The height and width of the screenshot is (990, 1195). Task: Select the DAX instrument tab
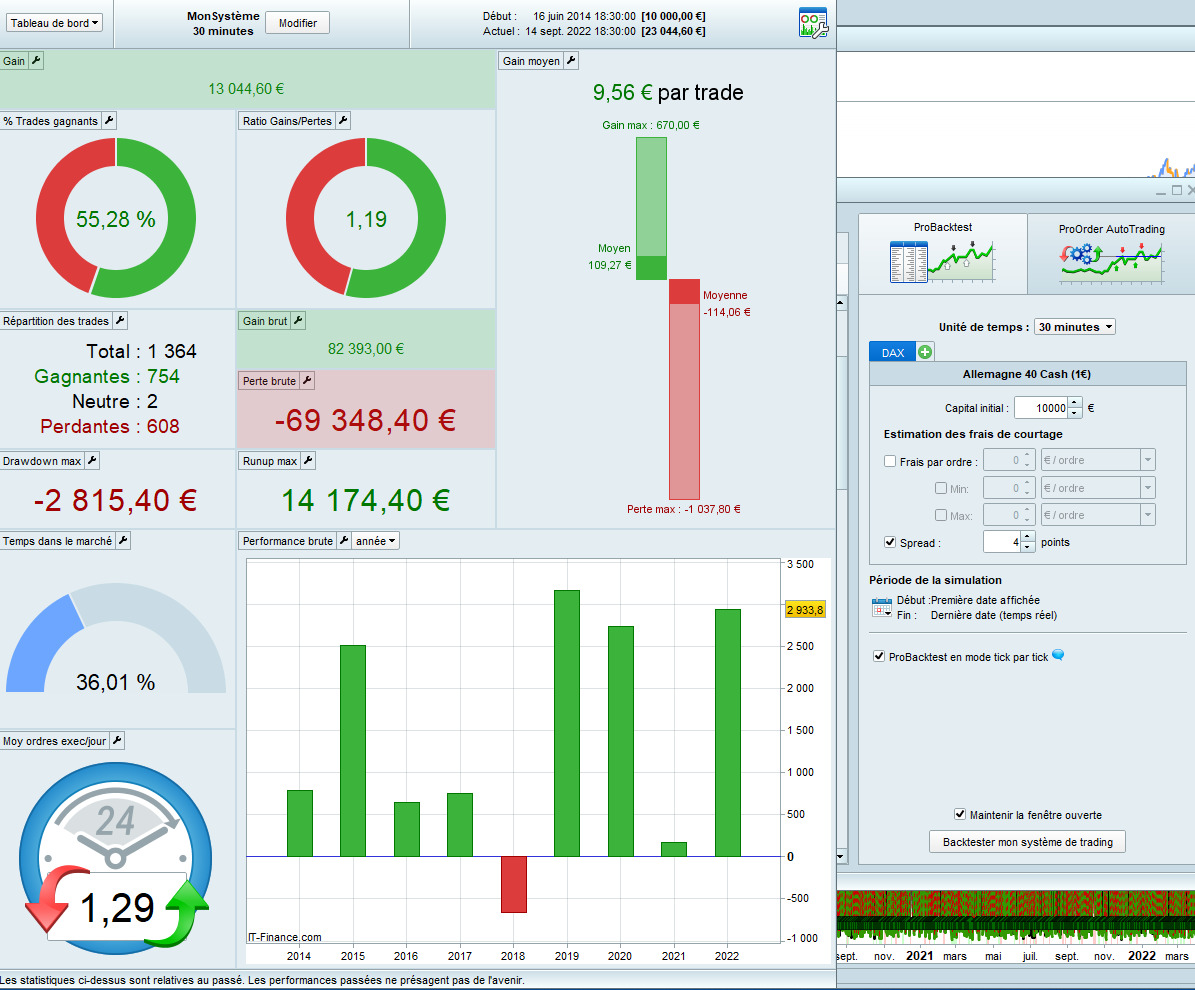click(892, 352)
